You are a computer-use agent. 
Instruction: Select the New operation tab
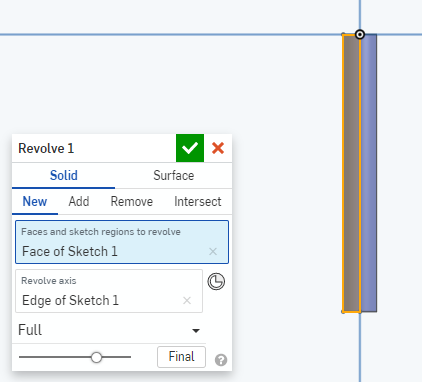pyautogui.click(x=35, y=201)
